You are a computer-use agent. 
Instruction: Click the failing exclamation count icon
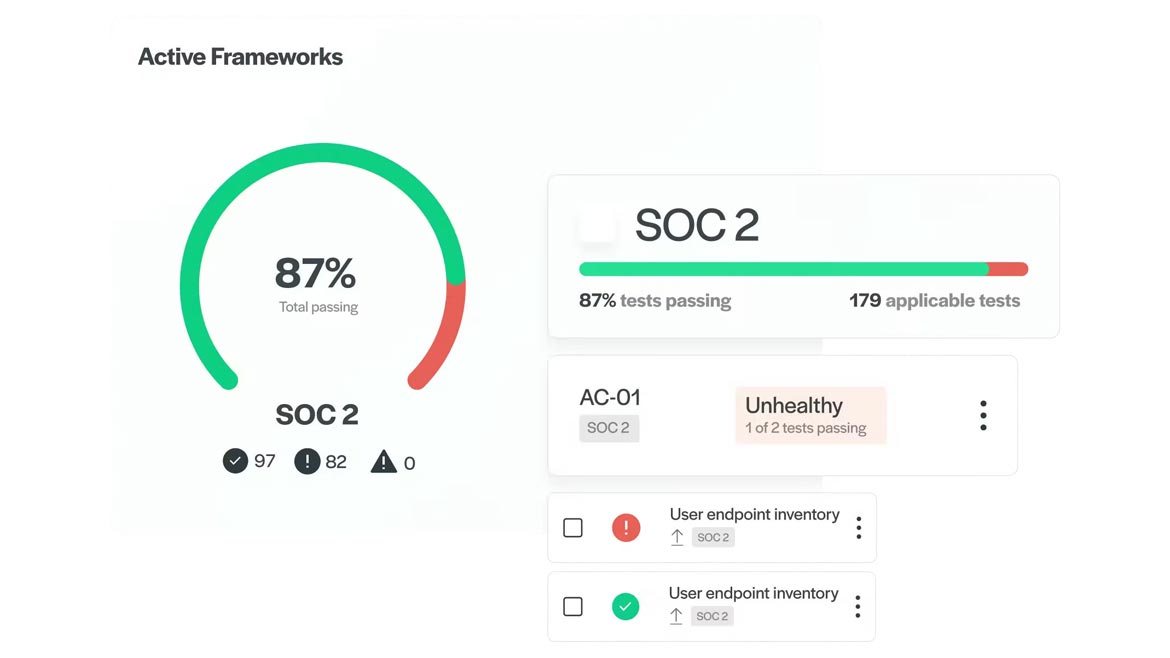point(307,461)
